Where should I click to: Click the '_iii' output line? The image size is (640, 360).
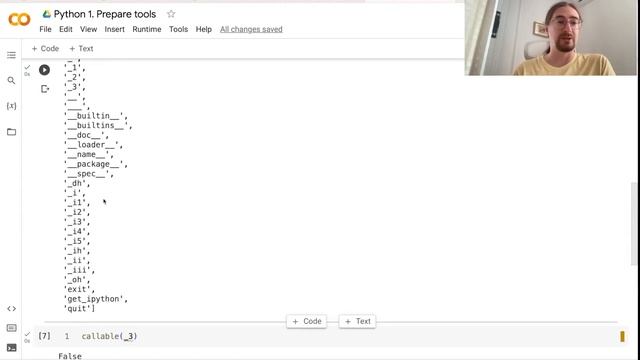79,270
